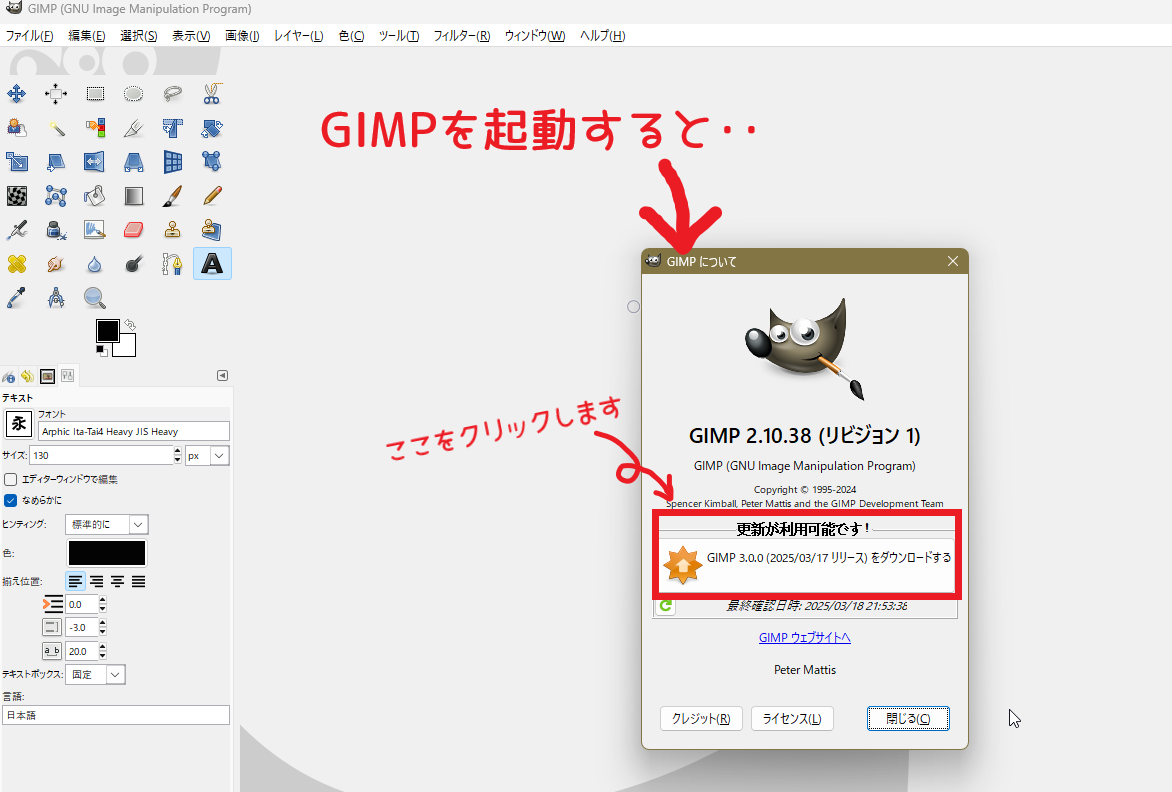This screenshot has width=1172, height=792.
Task: Click the クレジット button in About dialog
Action: click(x=700, y=718)
